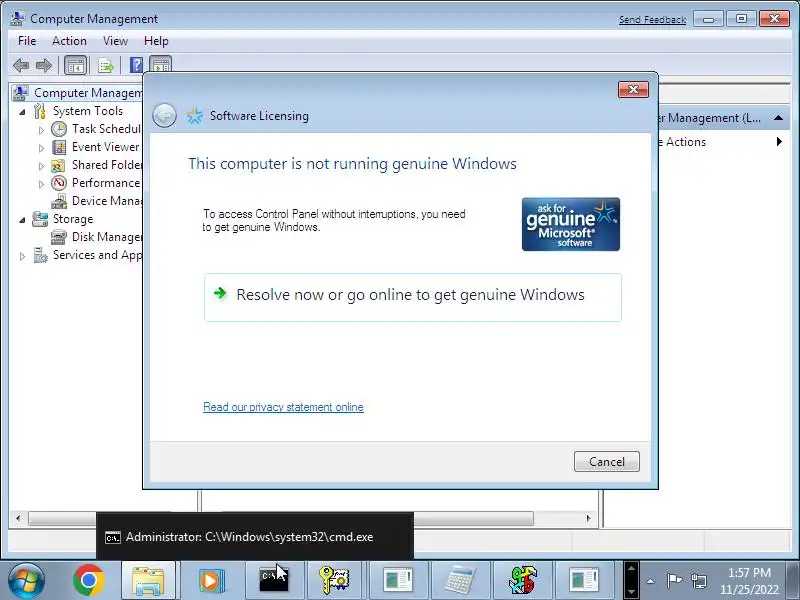Open Action Center flag in system tray

tap(674, 581)
